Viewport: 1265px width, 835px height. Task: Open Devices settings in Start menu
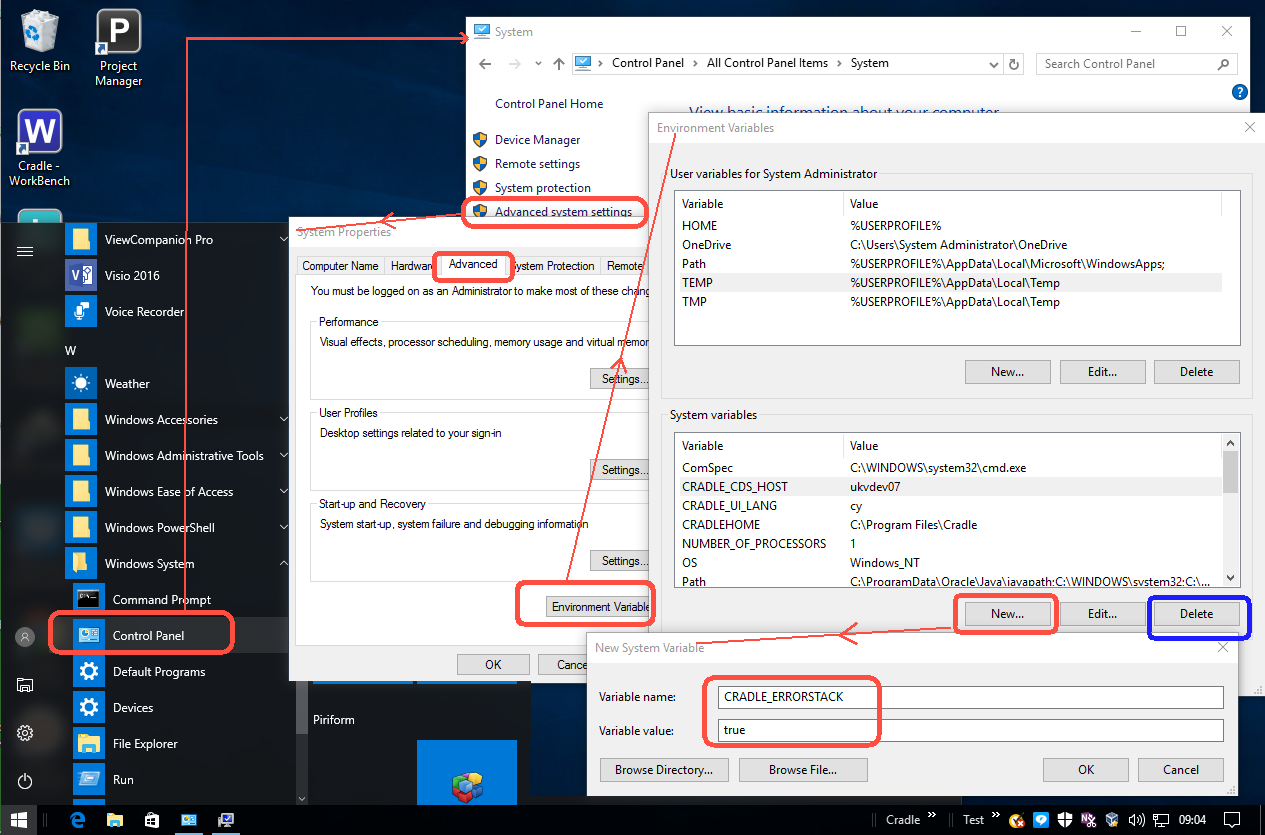pyautogui.click(x=132, y=708)
